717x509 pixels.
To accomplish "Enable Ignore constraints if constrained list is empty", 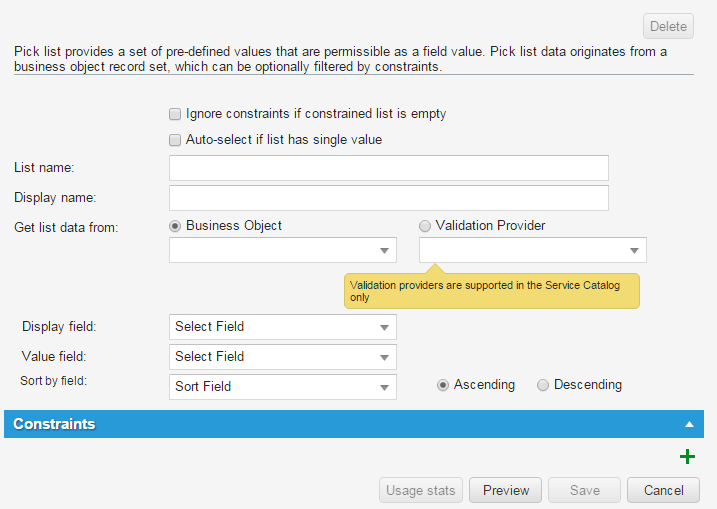I will 176,114.
